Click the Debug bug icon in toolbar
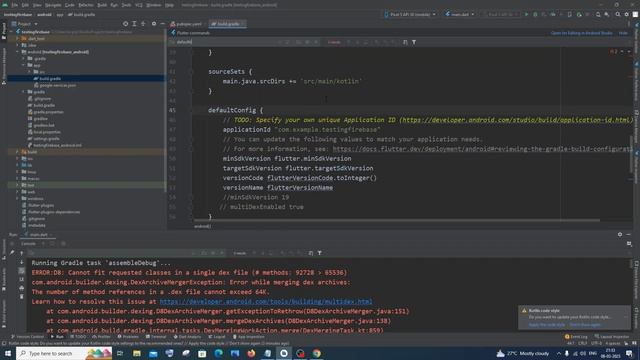640x360 pixels. point(535,14)
